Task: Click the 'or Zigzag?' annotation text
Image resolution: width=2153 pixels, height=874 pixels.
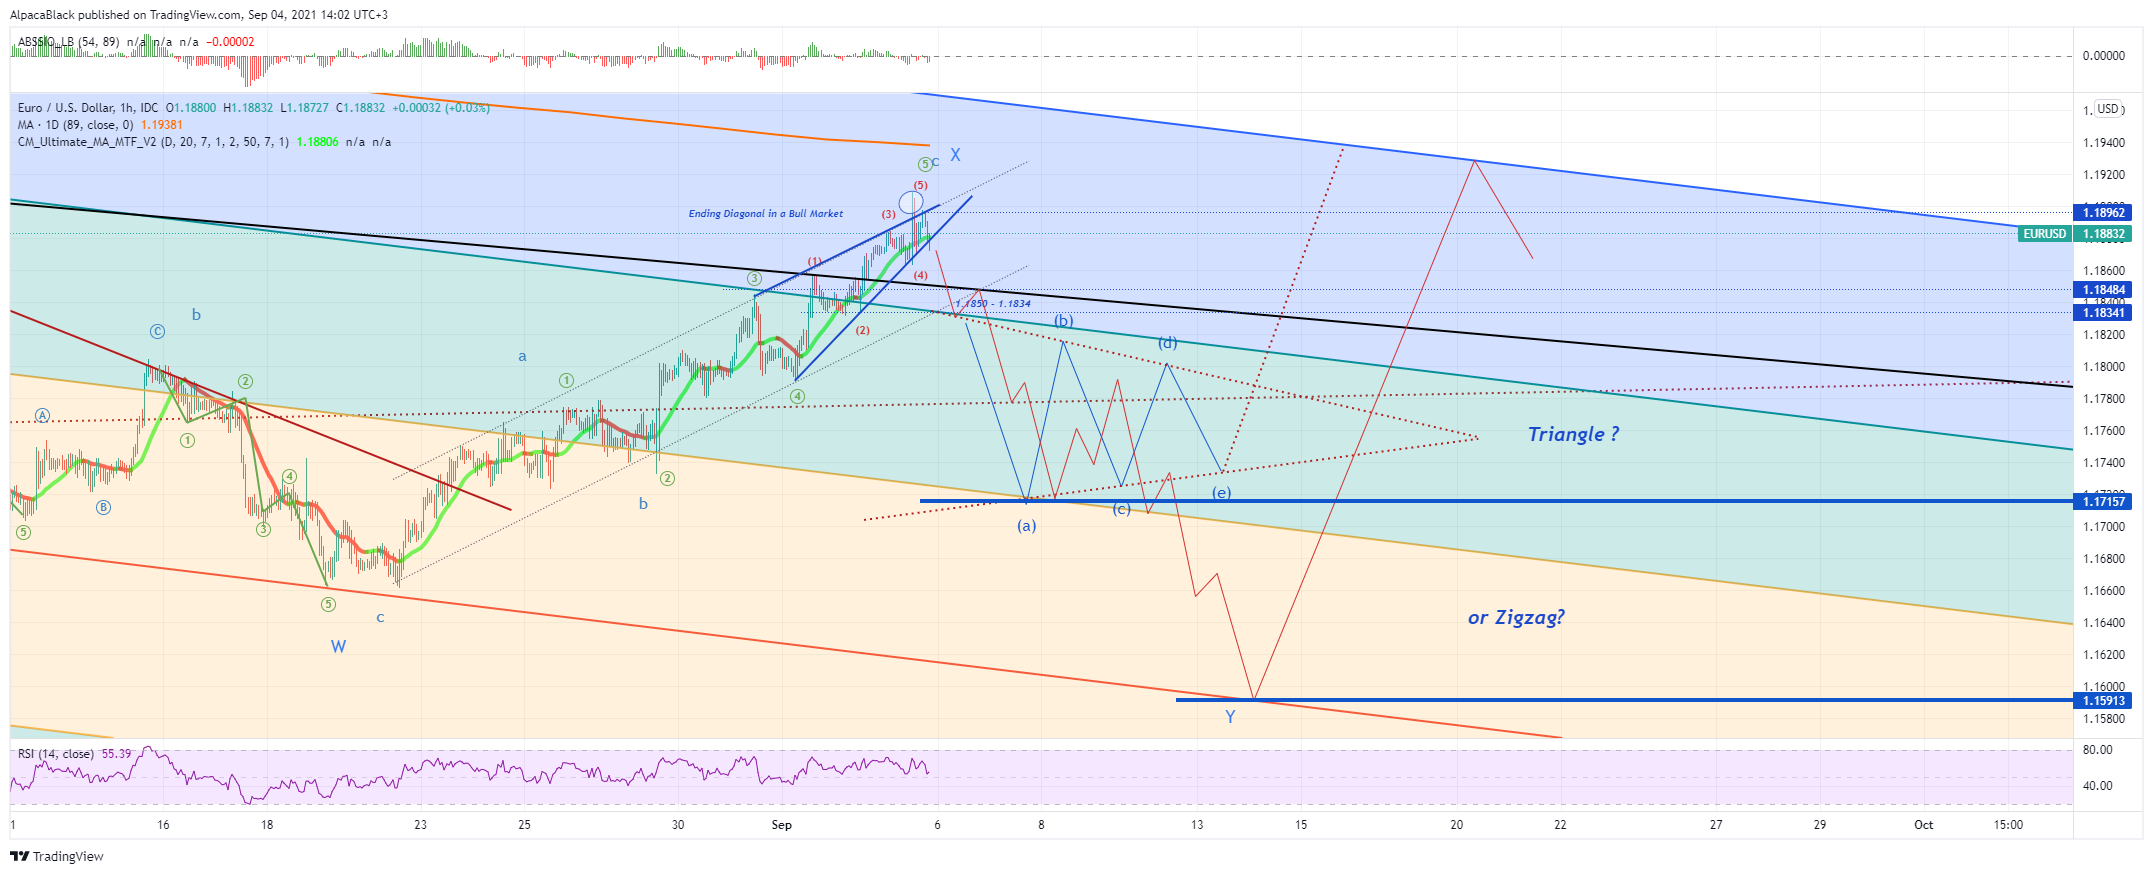Action: (x=1516, y=617)
